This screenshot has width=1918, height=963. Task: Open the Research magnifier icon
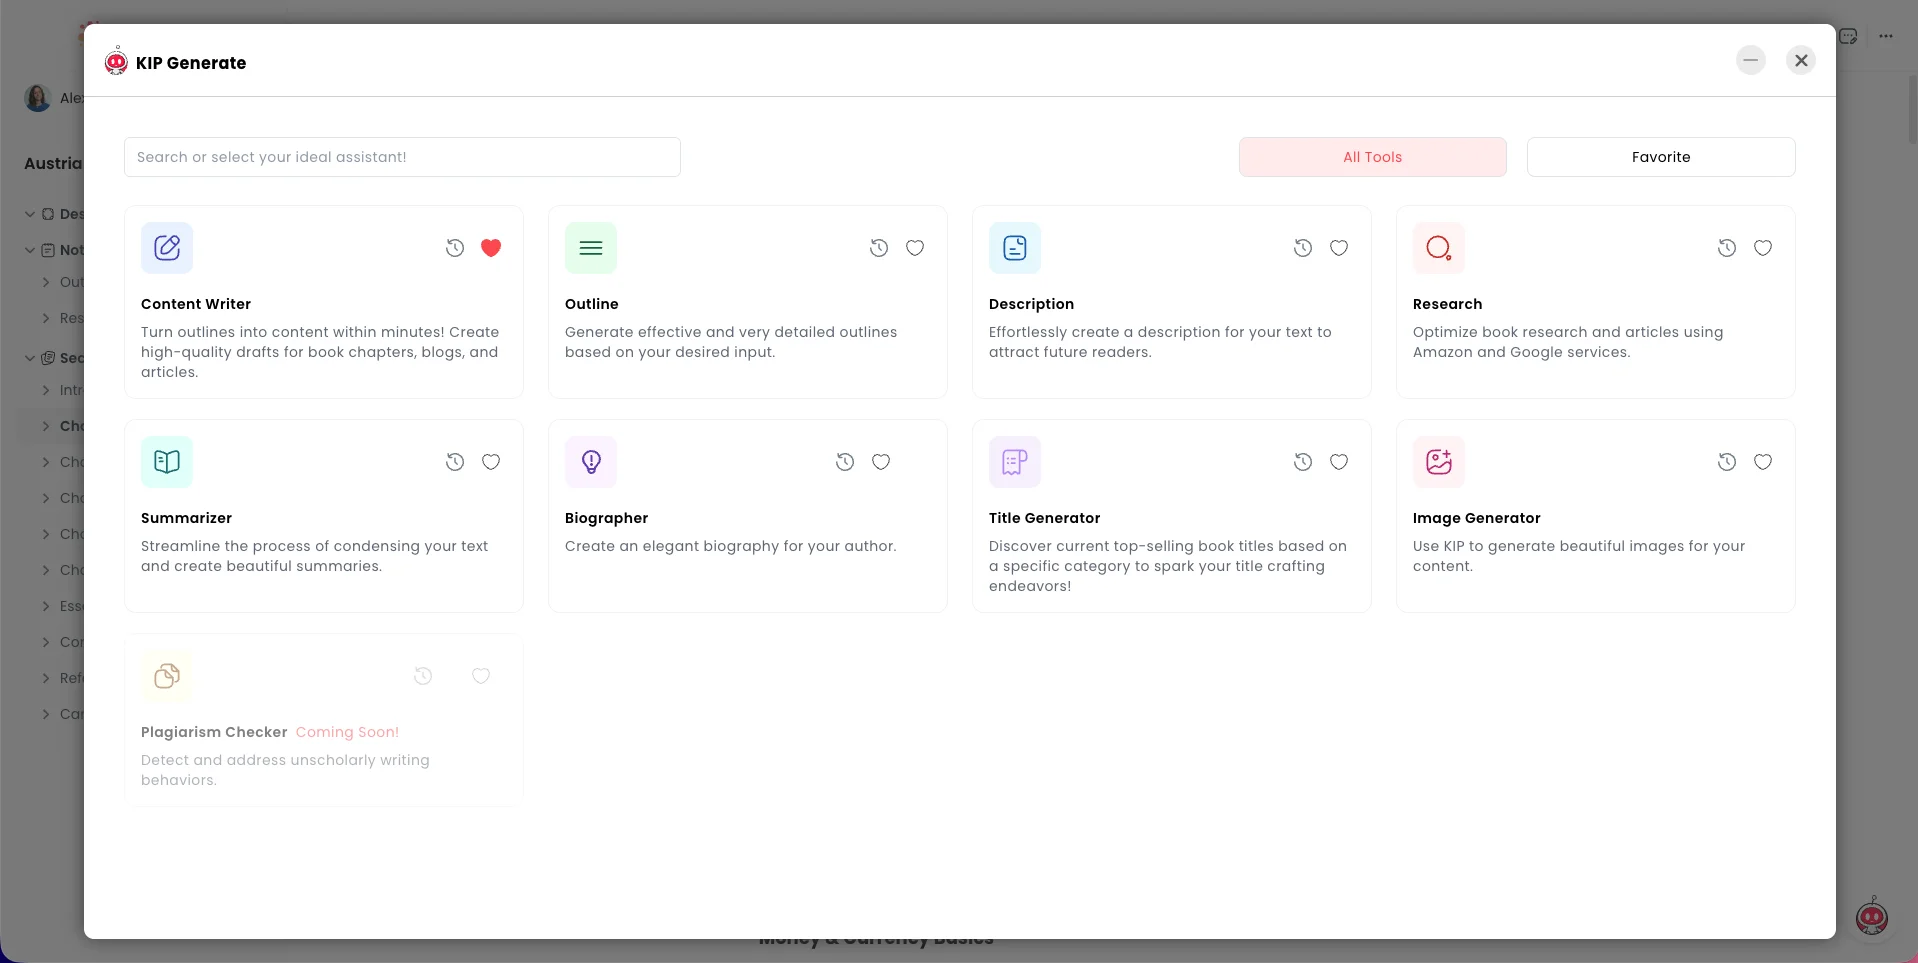click(1438, 247)
